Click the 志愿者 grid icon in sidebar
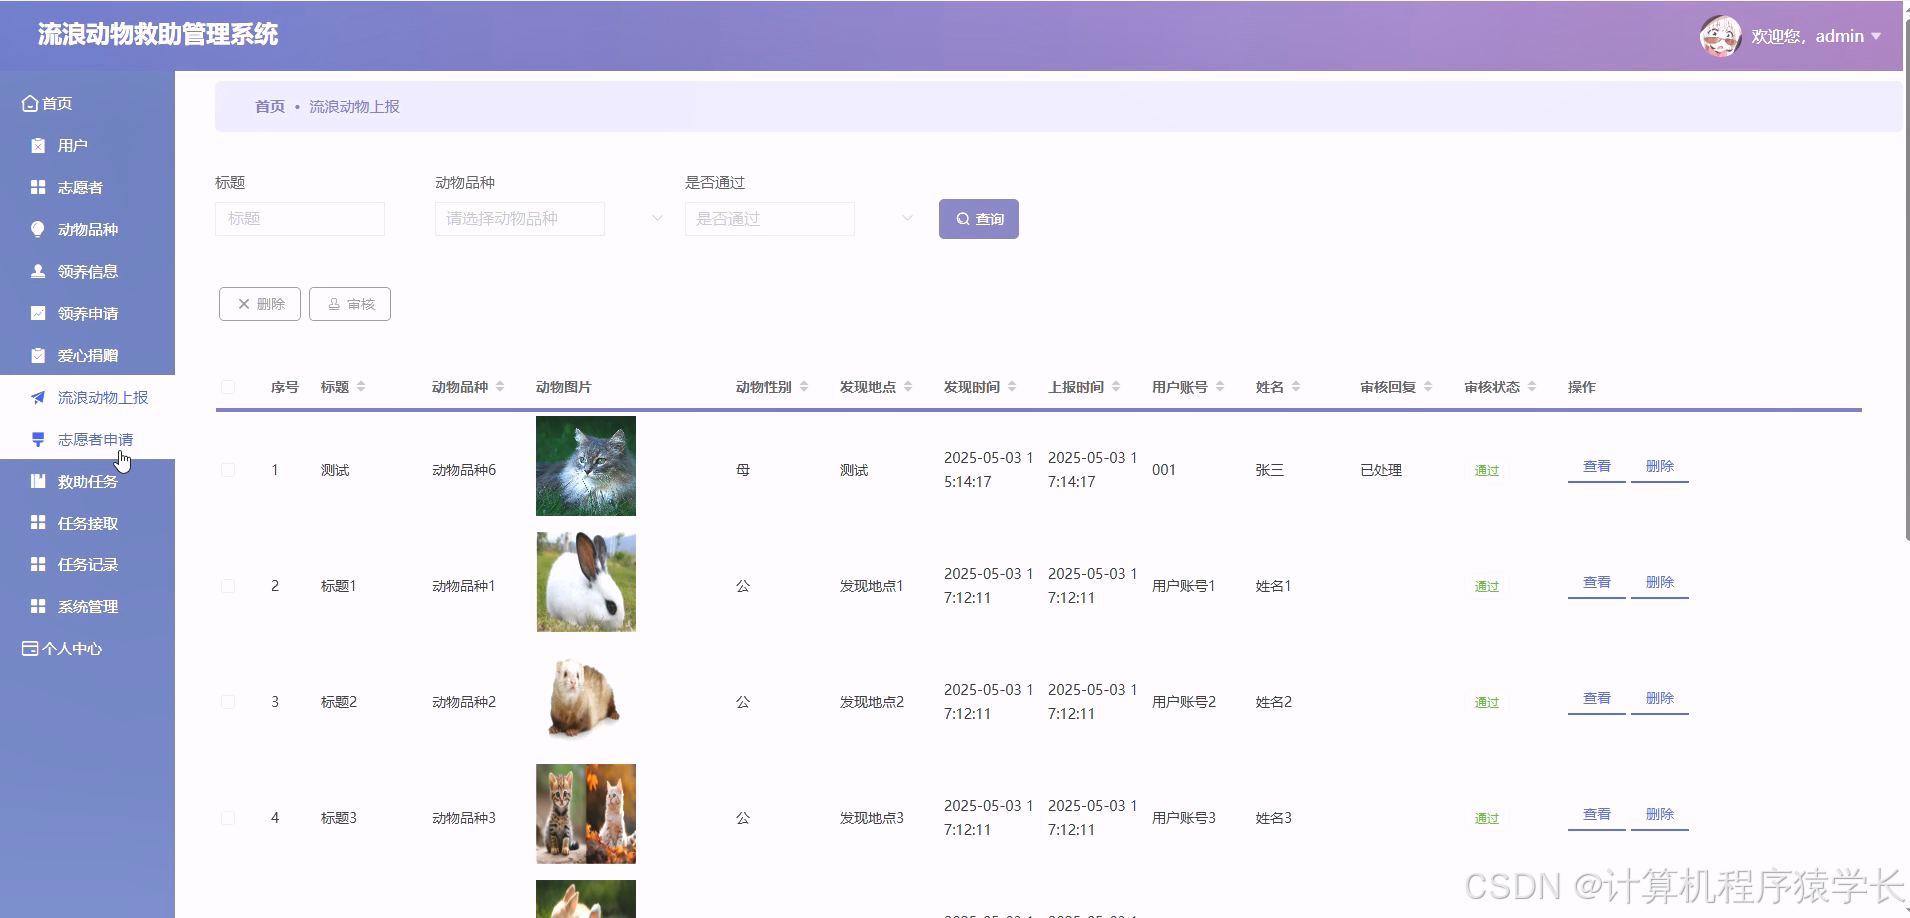The width and height of the screenshot is (1910, 918). point(36,187)
